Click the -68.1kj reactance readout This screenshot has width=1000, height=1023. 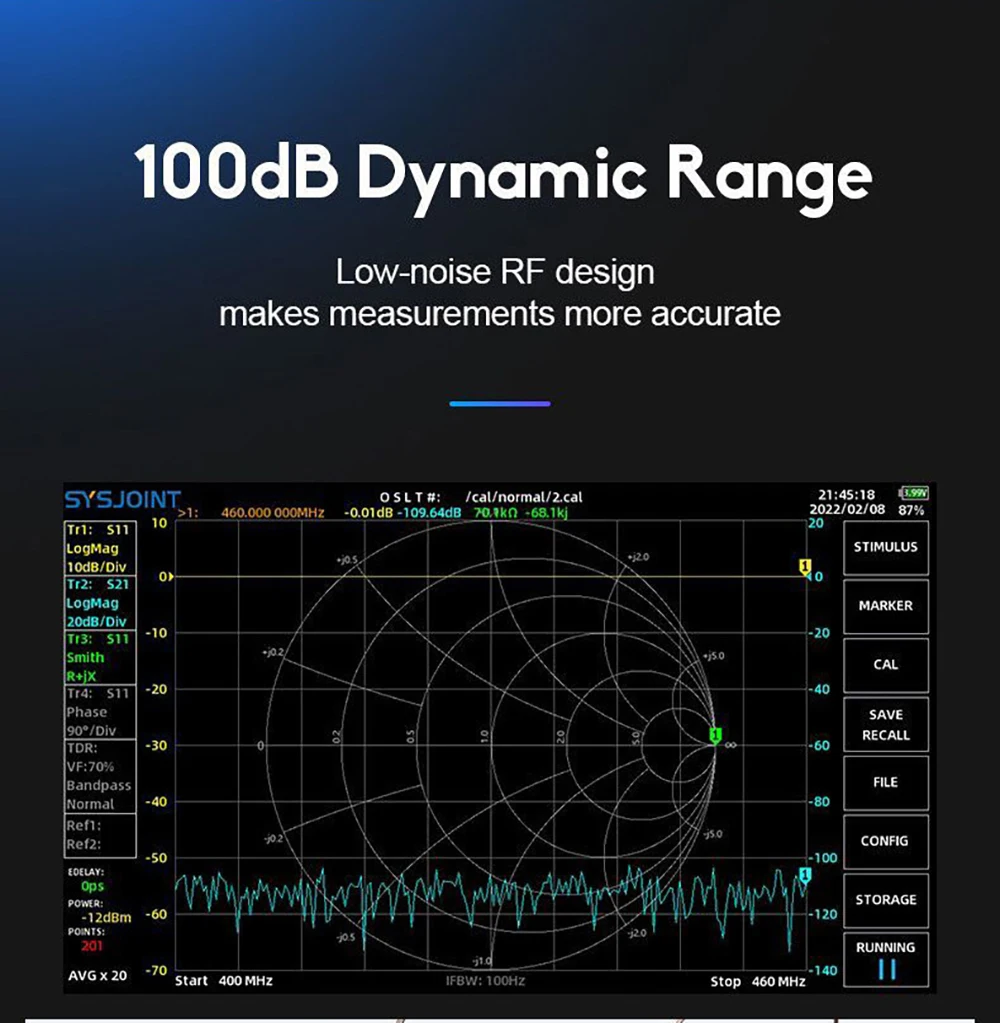pos(547,513)
